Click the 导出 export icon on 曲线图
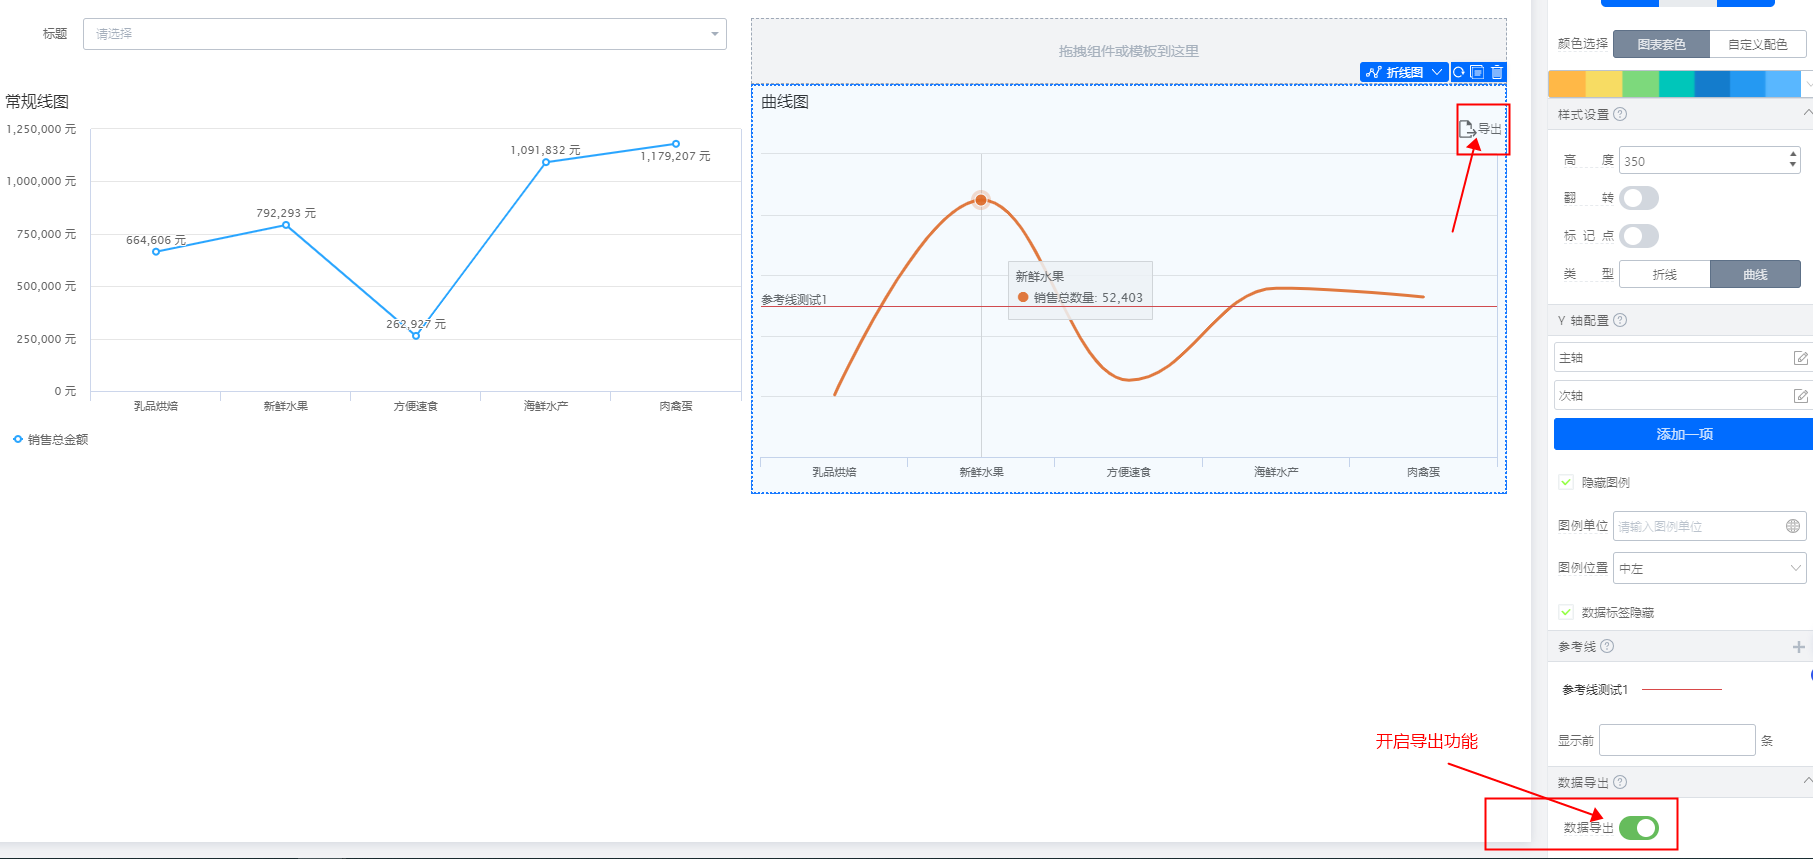 (x=1467, y=128)
